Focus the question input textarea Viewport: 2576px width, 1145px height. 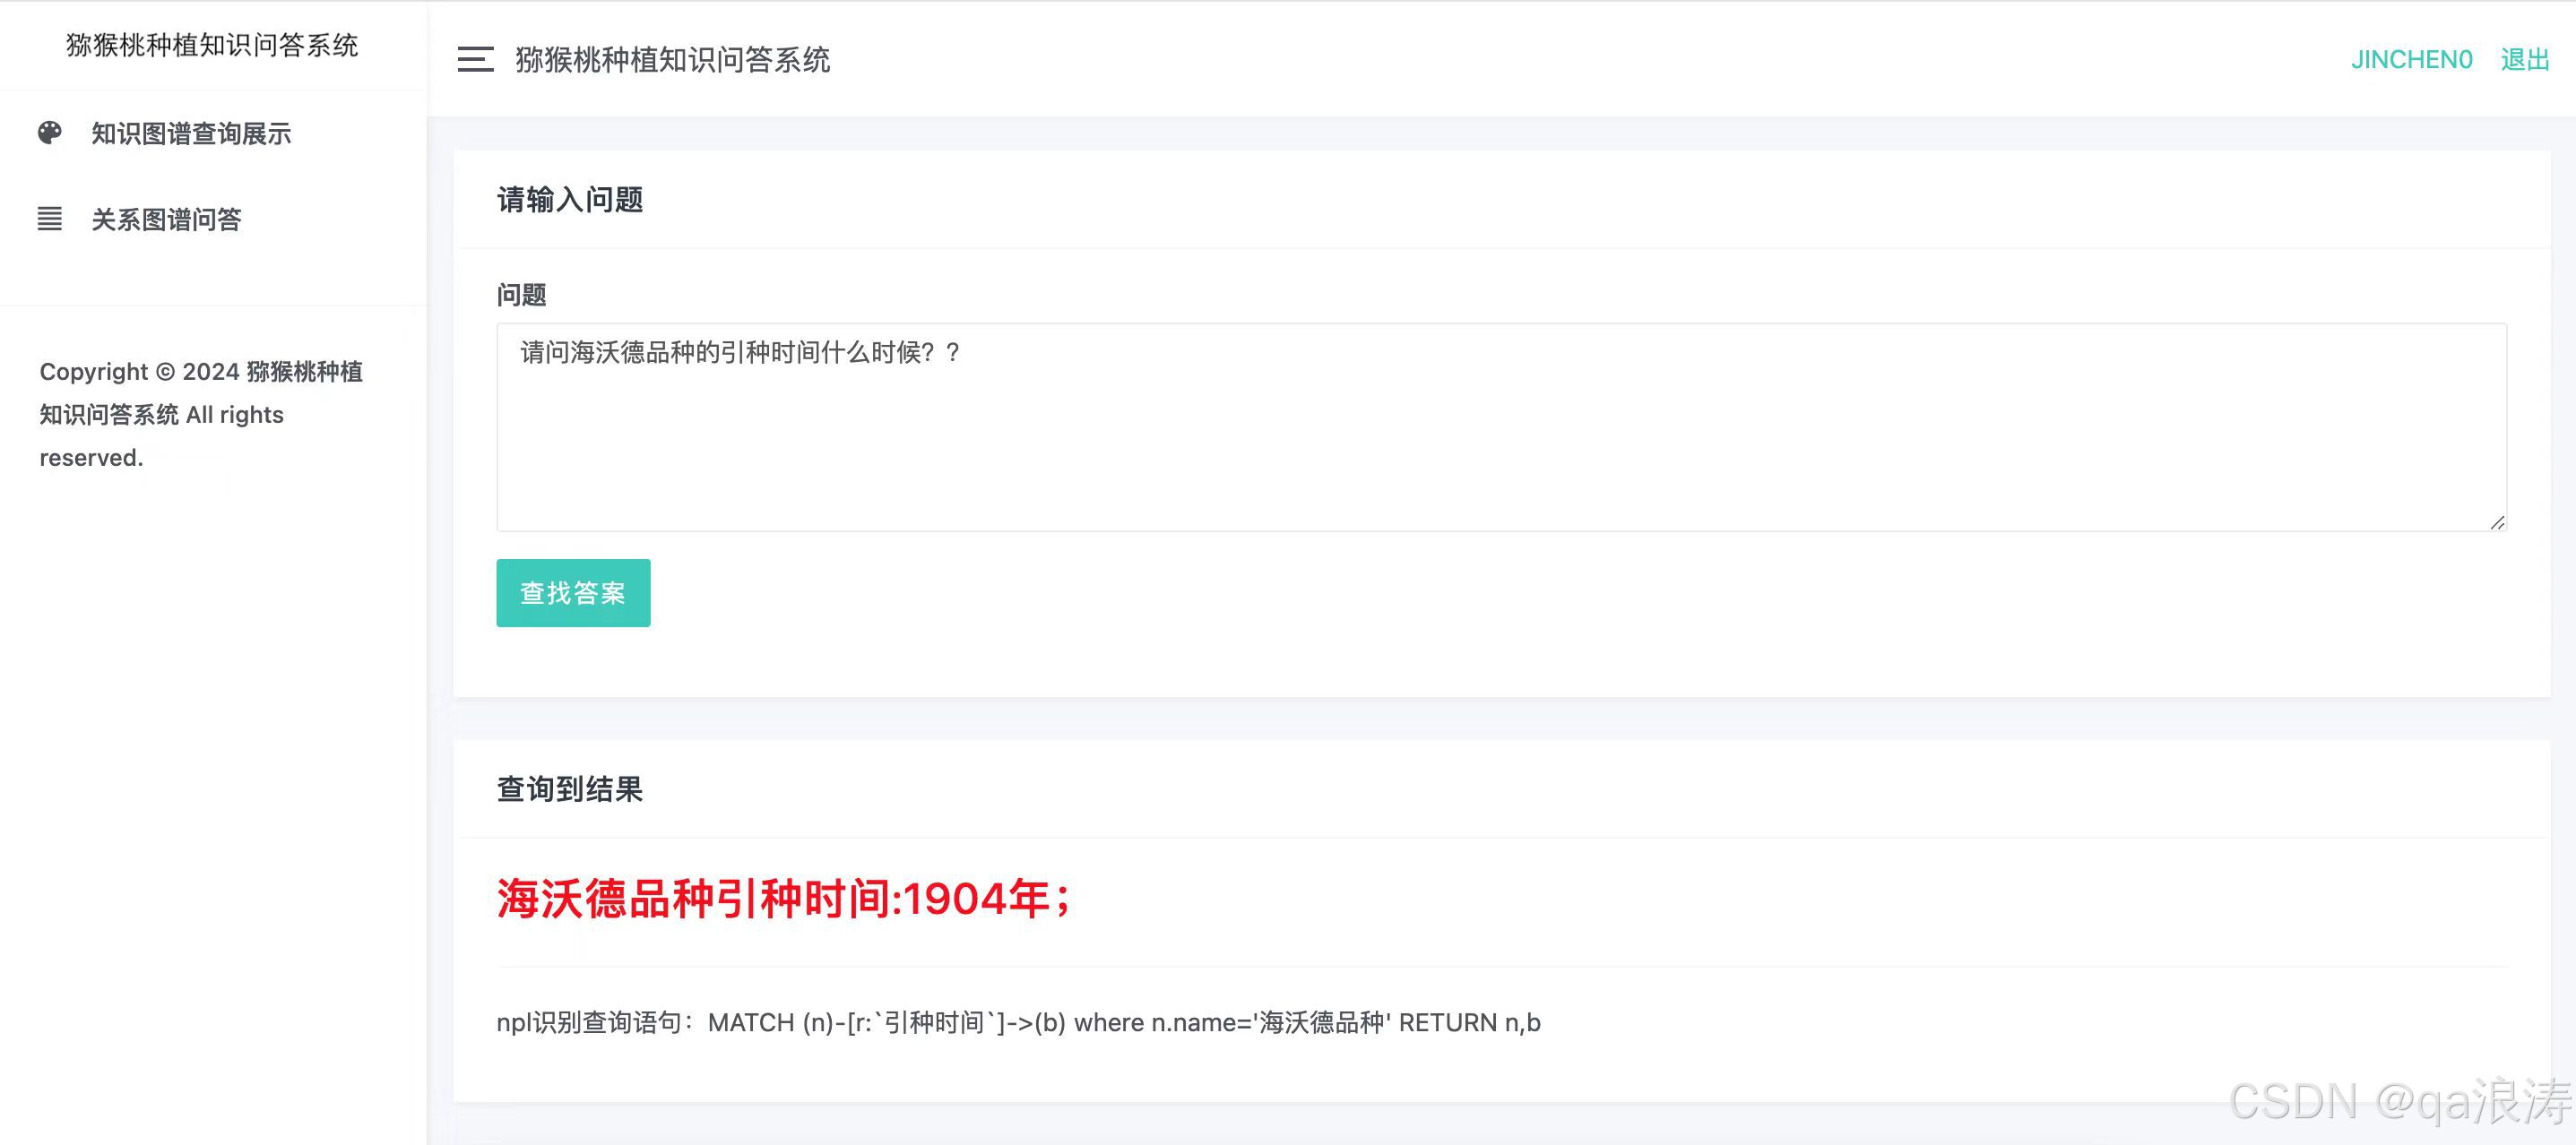pyautogui.click(x=1501, y=427)
